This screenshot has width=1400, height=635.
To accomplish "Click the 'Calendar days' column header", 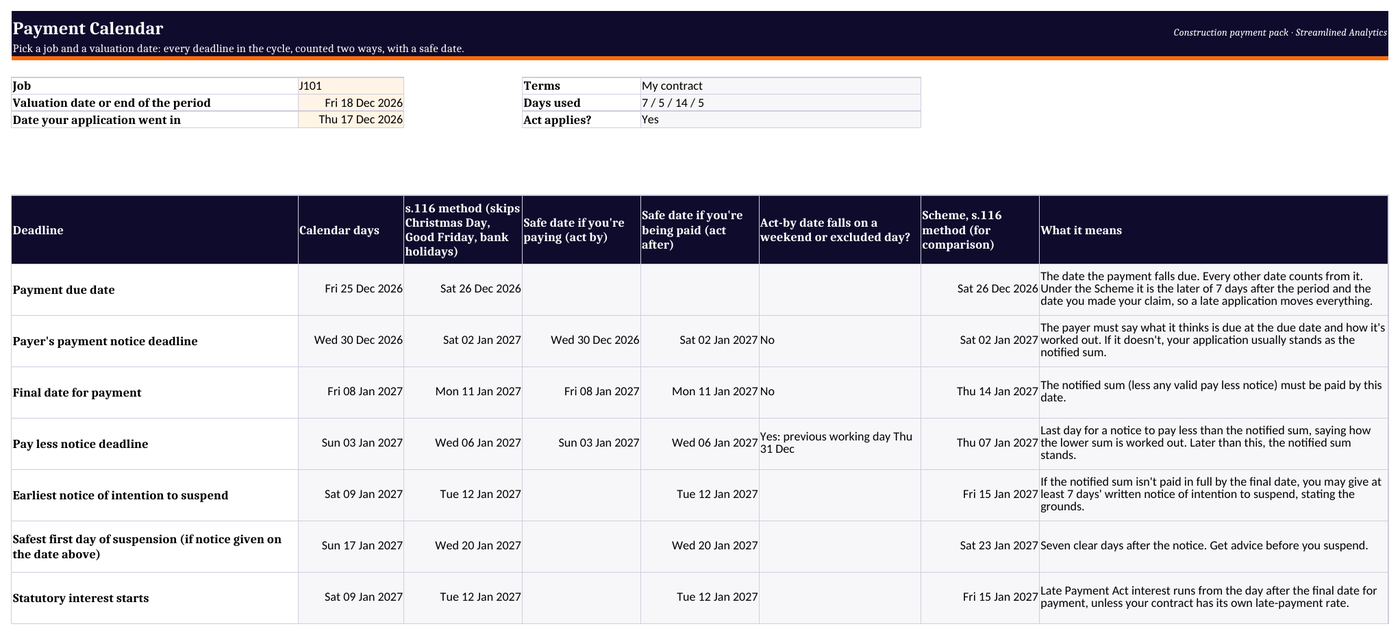I will [351, 230].
